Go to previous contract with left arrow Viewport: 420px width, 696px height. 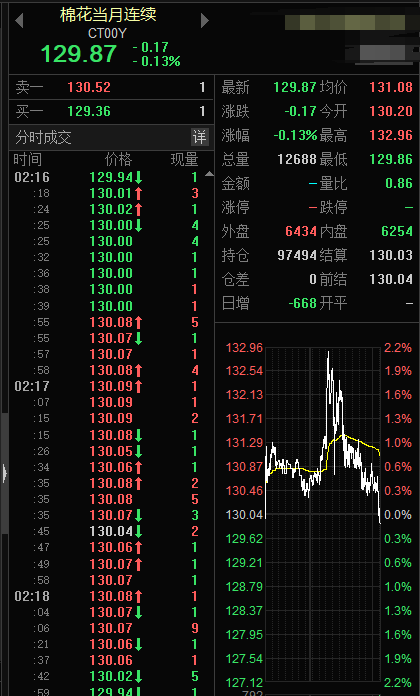[x=19, y=21]
